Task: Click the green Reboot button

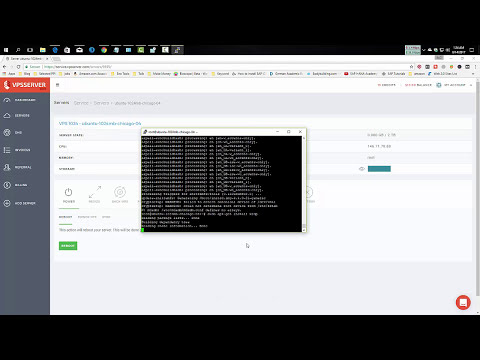Action: tap(68, 246)
